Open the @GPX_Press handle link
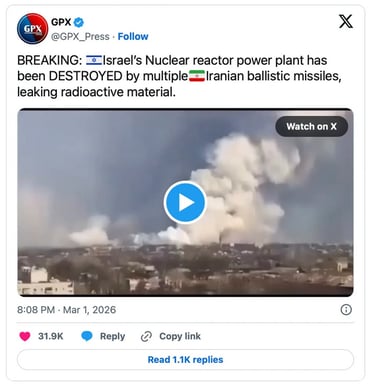This screenshot has width=375, height=390. point(80,36)
